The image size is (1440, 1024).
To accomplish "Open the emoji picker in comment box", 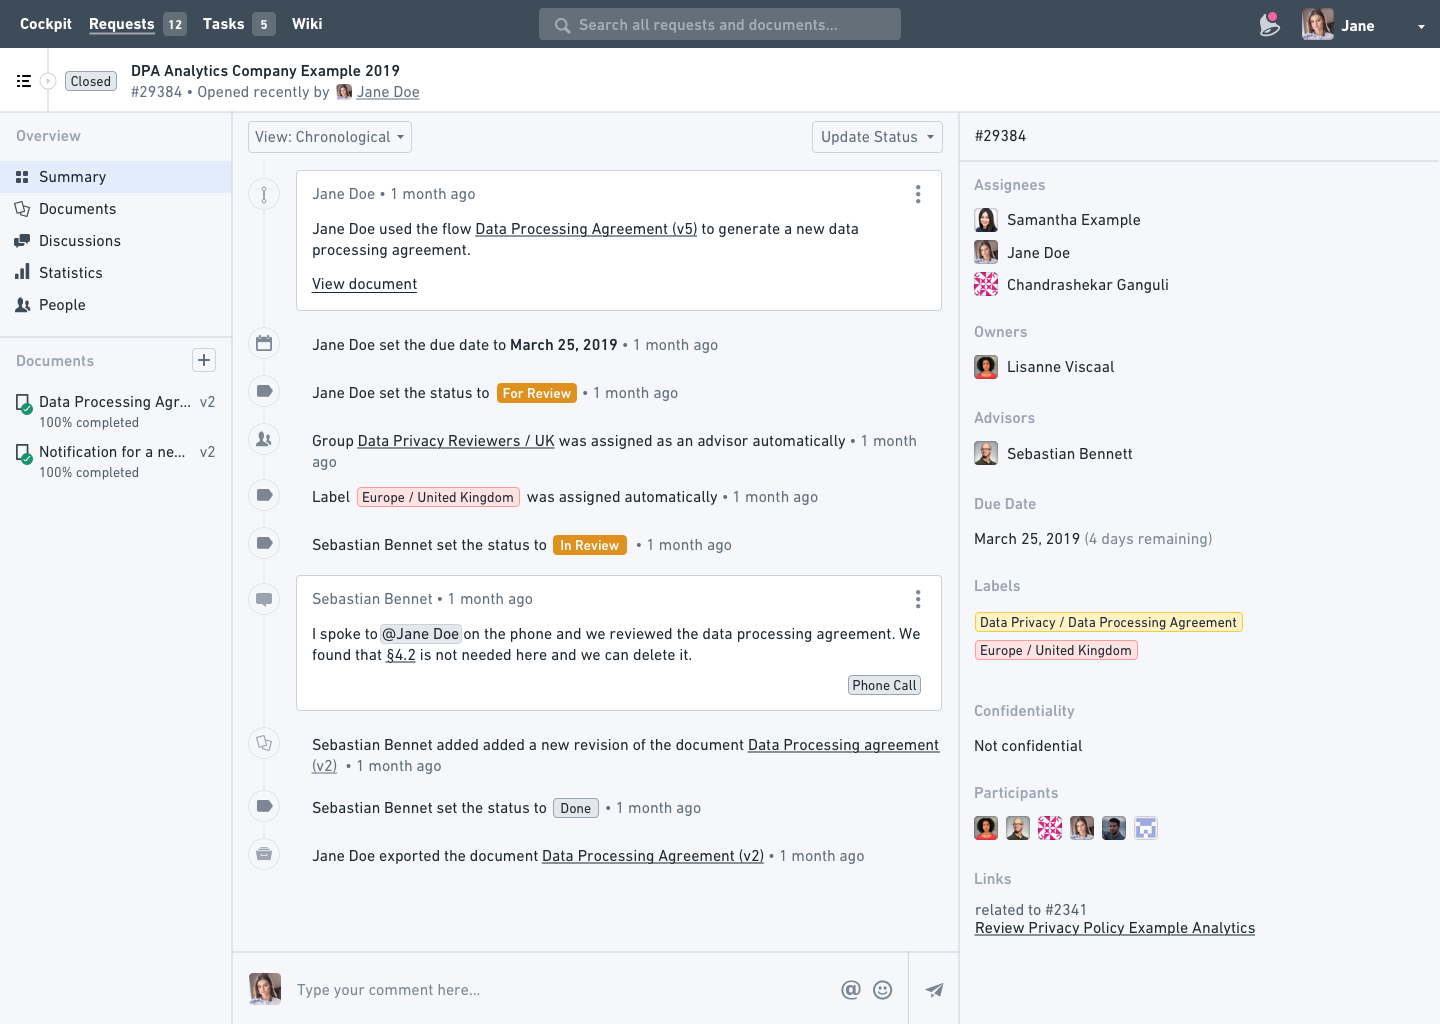I will pos(882,990).
